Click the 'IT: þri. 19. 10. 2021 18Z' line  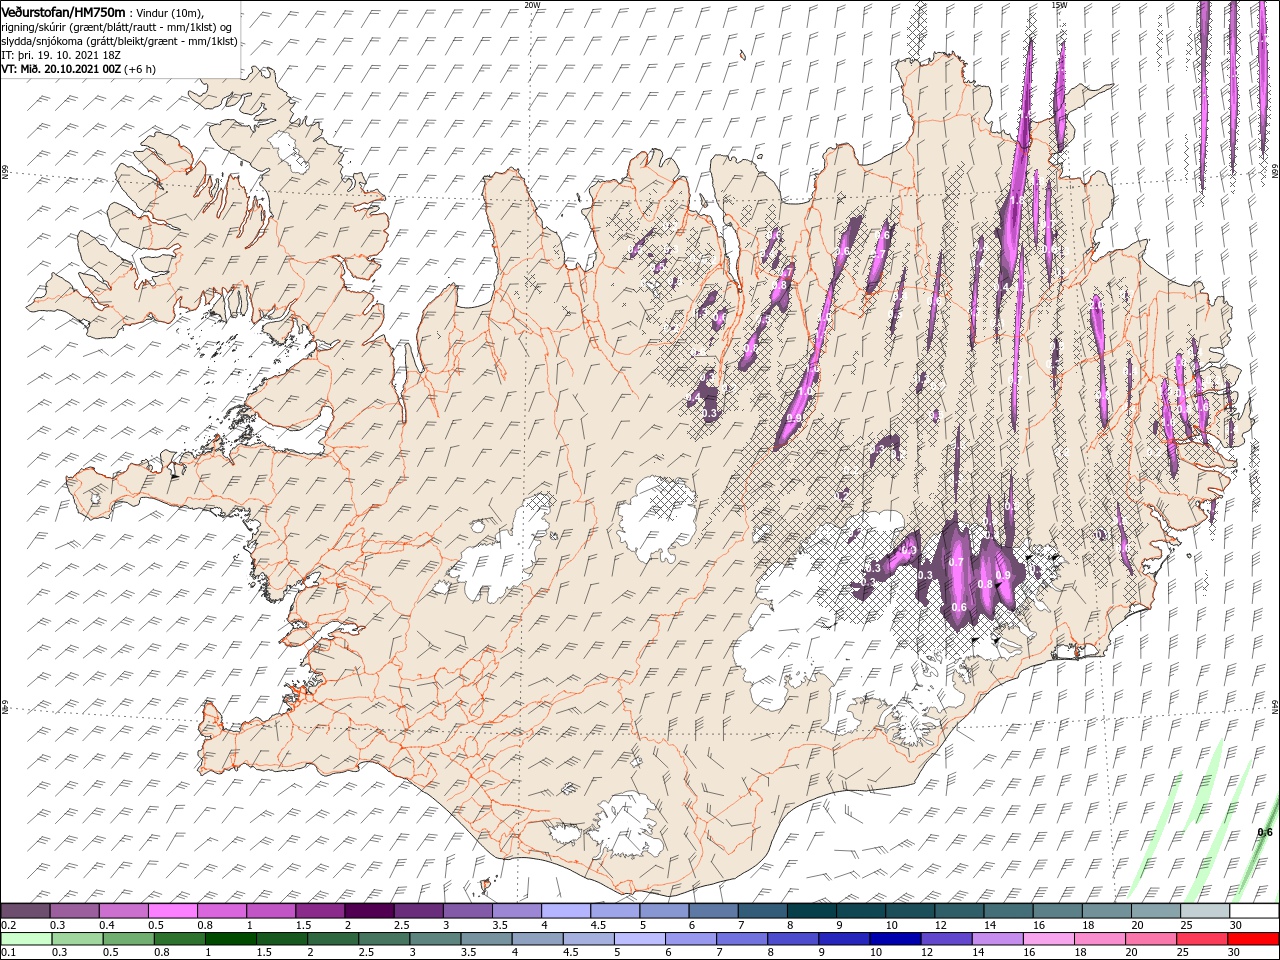(x=60, y=56)
